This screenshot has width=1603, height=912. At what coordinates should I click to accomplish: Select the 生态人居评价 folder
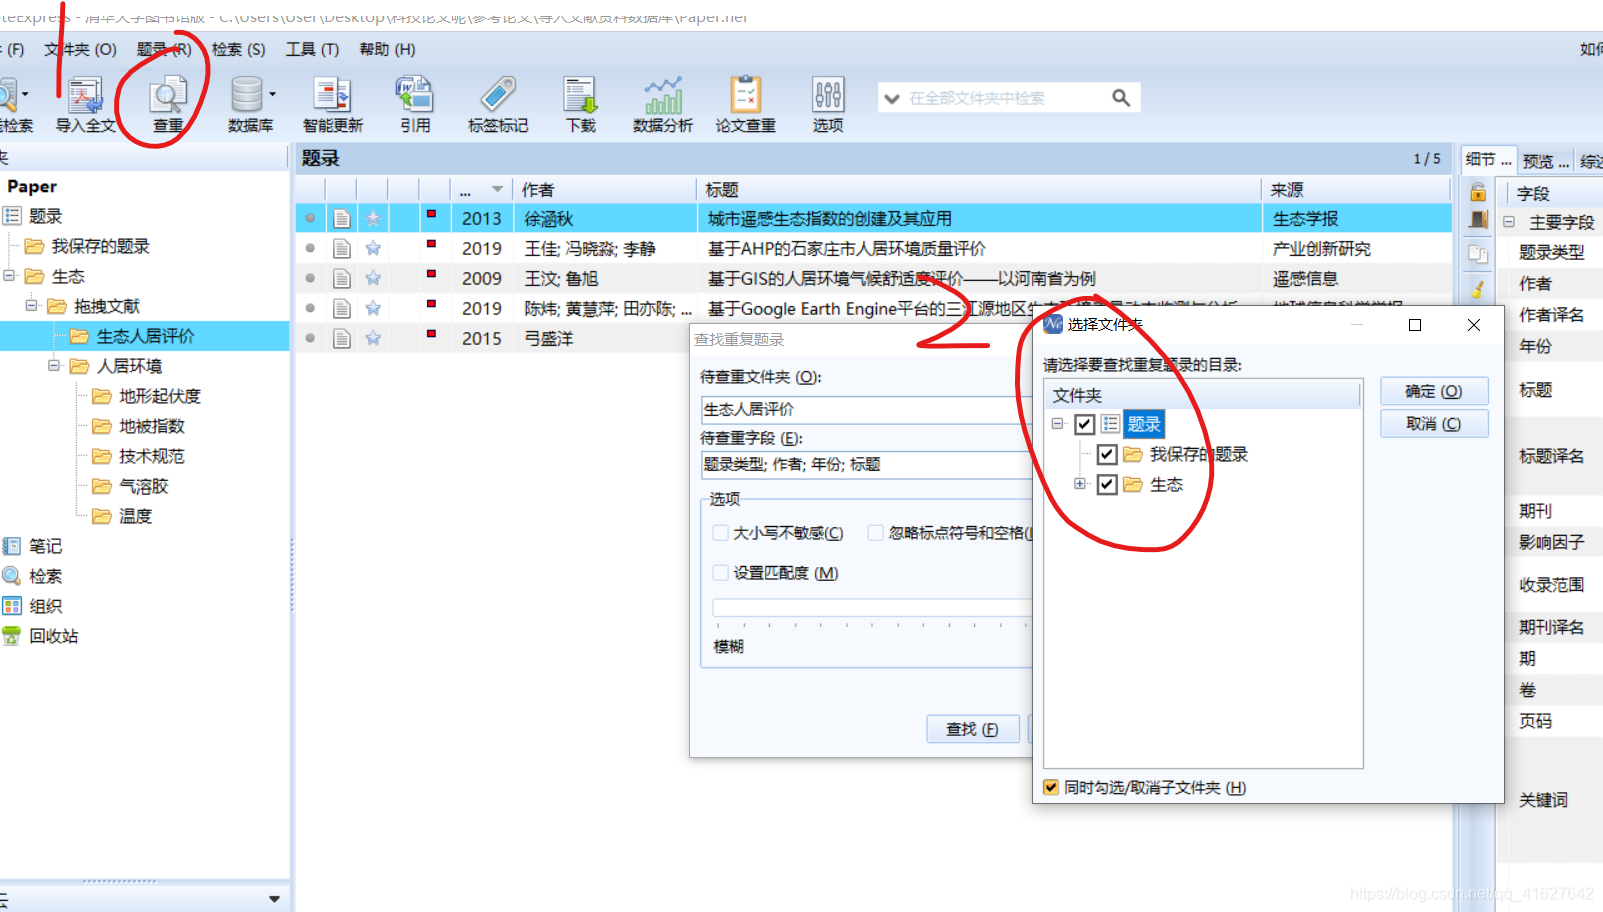pyautogui.click(x=132, y=336)
